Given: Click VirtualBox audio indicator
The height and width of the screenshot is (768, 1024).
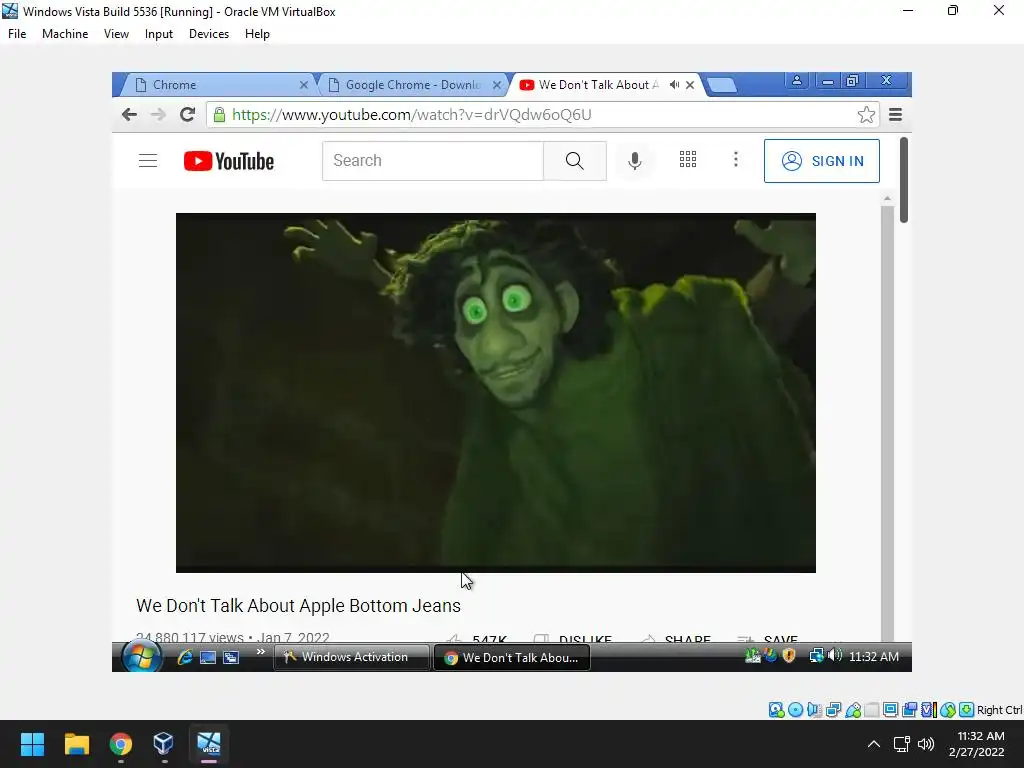Looking at the screenshot, I should [814, 710].
